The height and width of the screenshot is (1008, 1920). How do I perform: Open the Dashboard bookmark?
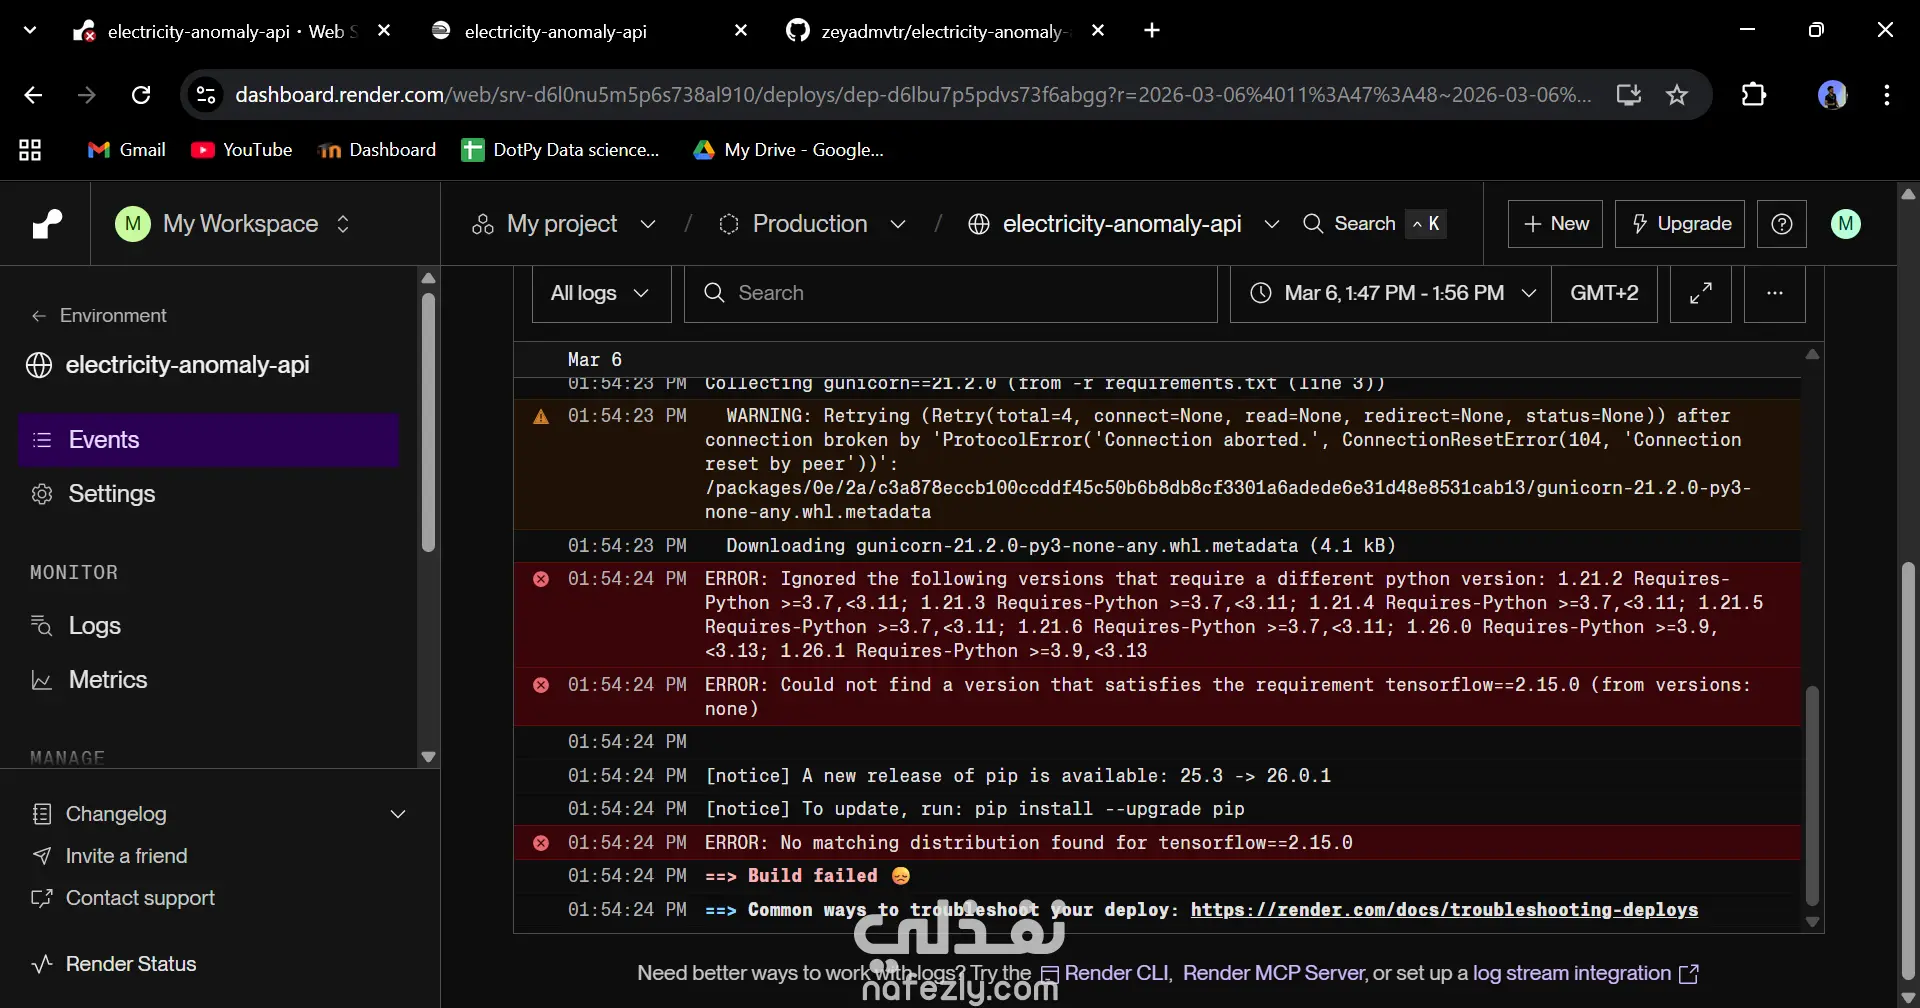(377, 150)
